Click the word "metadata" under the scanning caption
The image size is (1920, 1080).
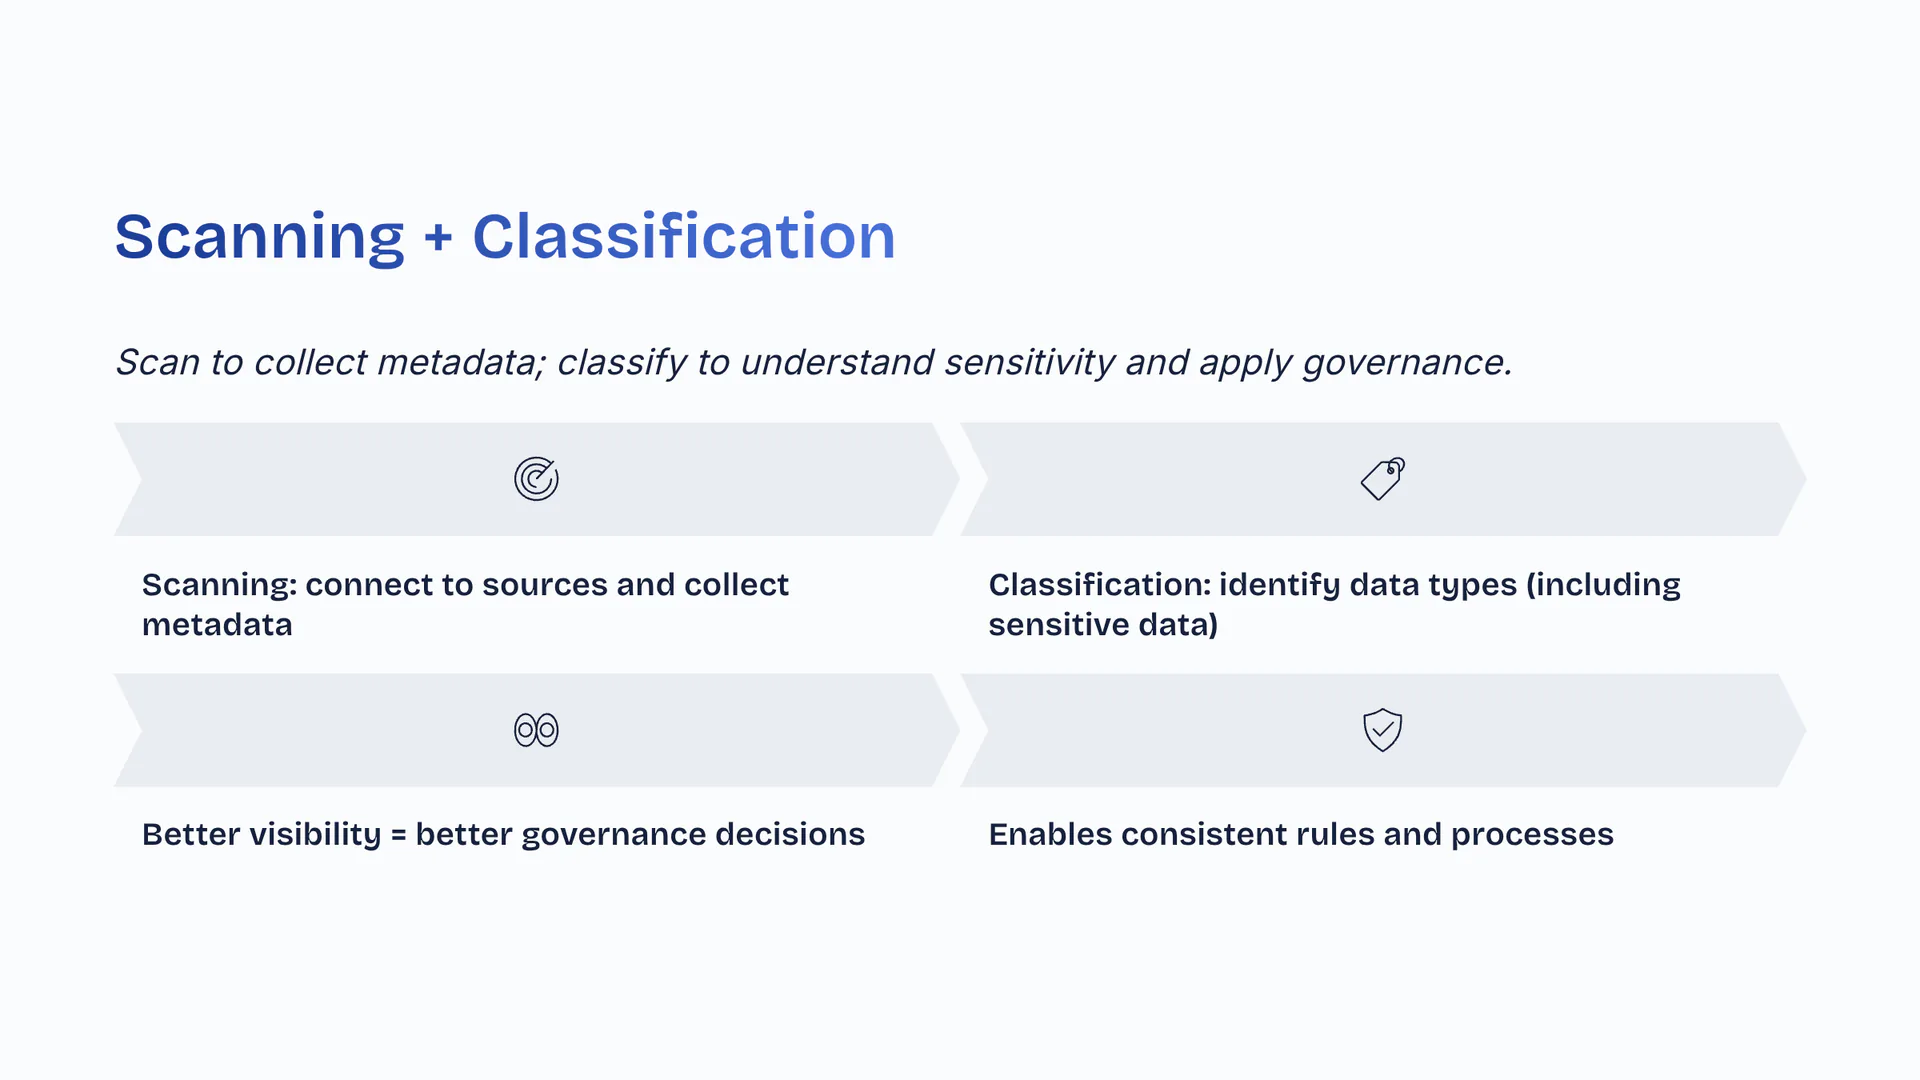tap(217, 625)
